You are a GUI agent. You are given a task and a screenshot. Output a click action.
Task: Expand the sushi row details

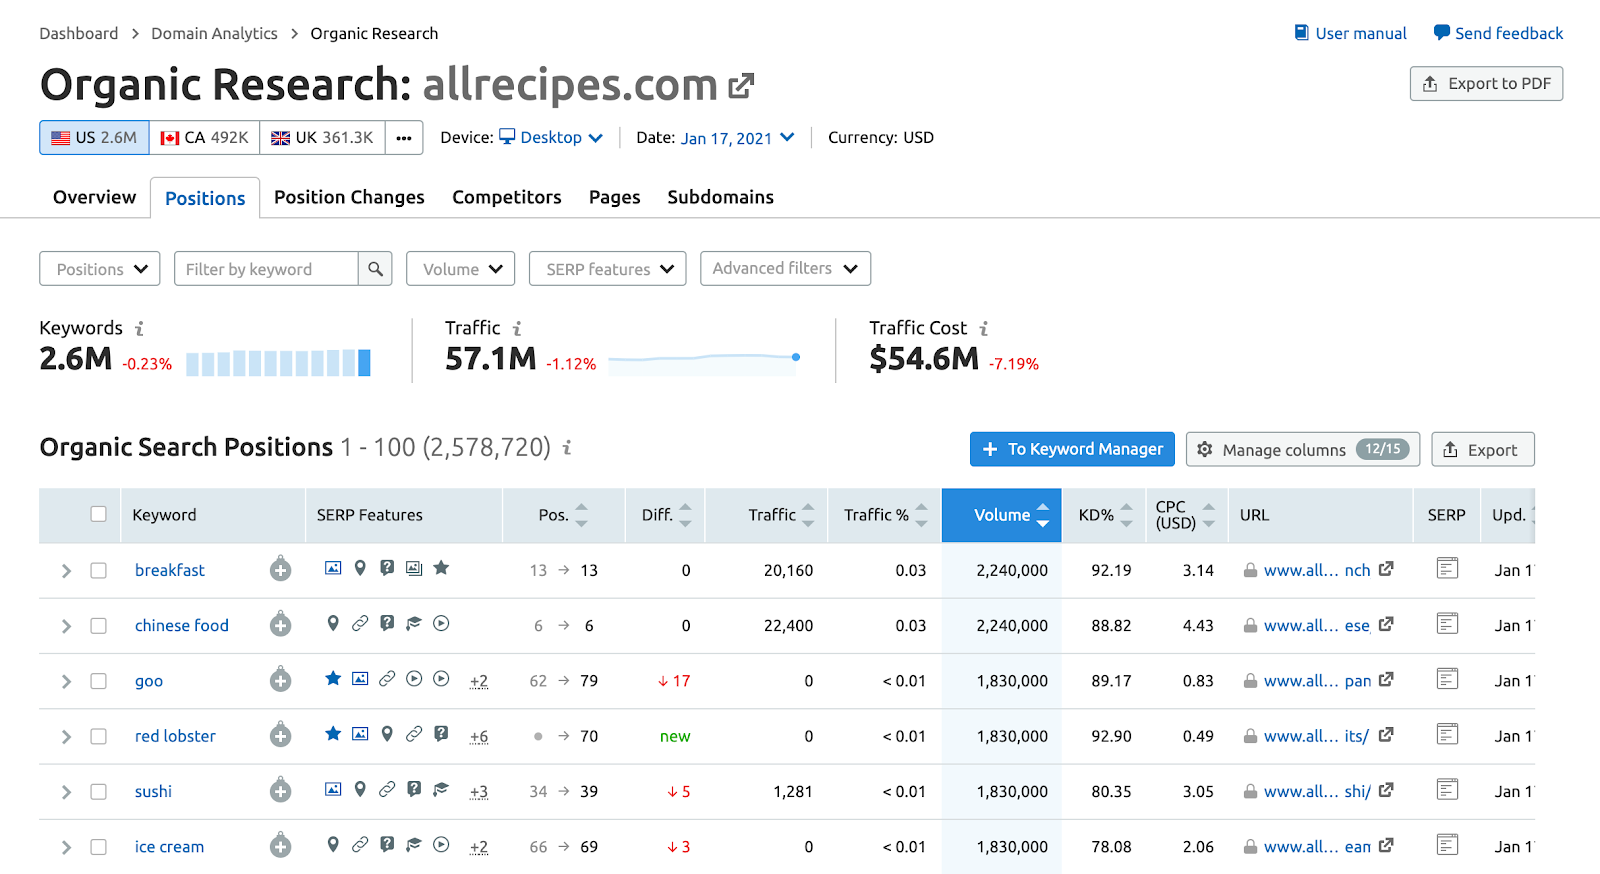pyautogui.click(x=66, y=792)
